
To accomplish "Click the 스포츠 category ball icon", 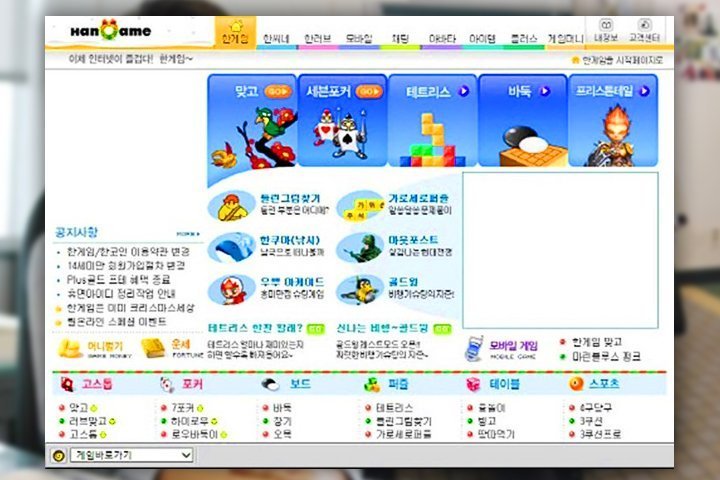I will [576, 384].
